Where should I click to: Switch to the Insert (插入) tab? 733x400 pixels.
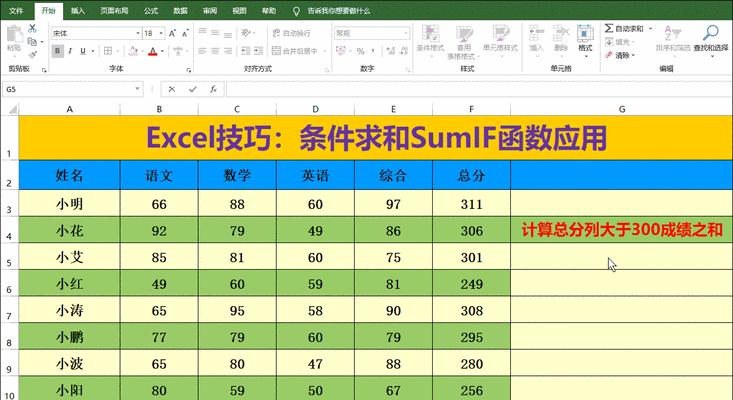point(78,10)
